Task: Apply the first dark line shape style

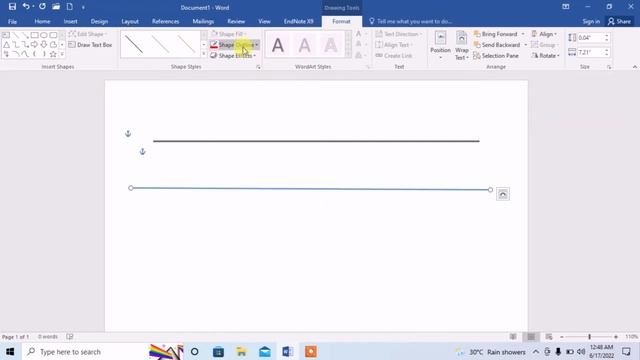Action: tap(133, 44)
